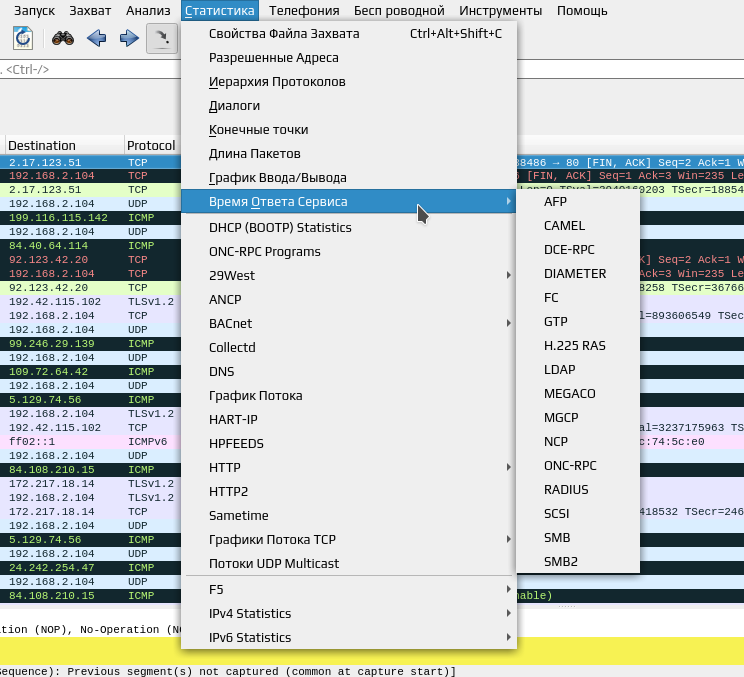The image size is (744, 677).
Task: Choose MEGACO submenu entry
Action: coord(578,394)
